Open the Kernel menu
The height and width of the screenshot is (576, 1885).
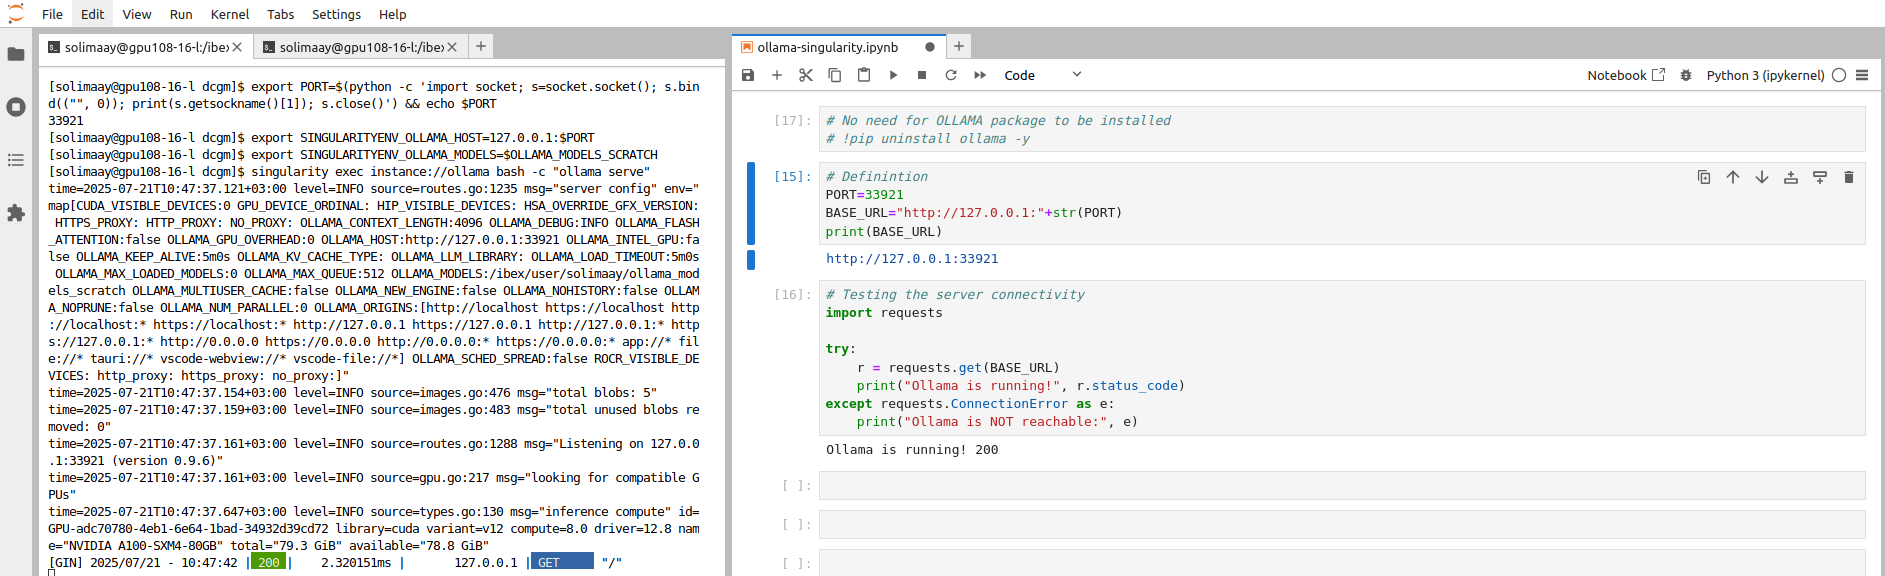(x=230, y=14)
